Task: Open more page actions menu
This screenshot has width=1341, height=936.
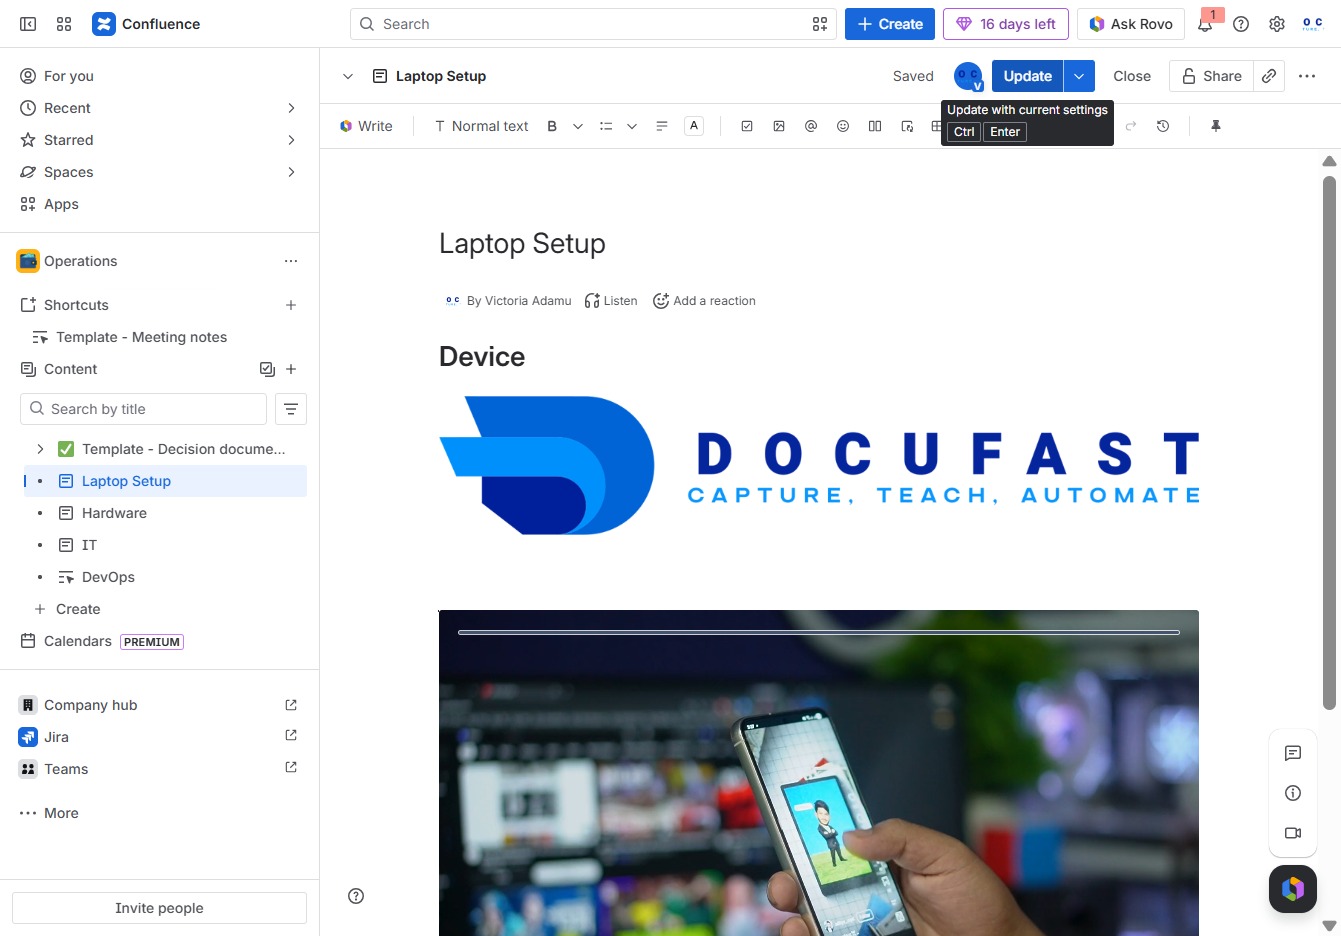Action: (x=1307, y=76)
